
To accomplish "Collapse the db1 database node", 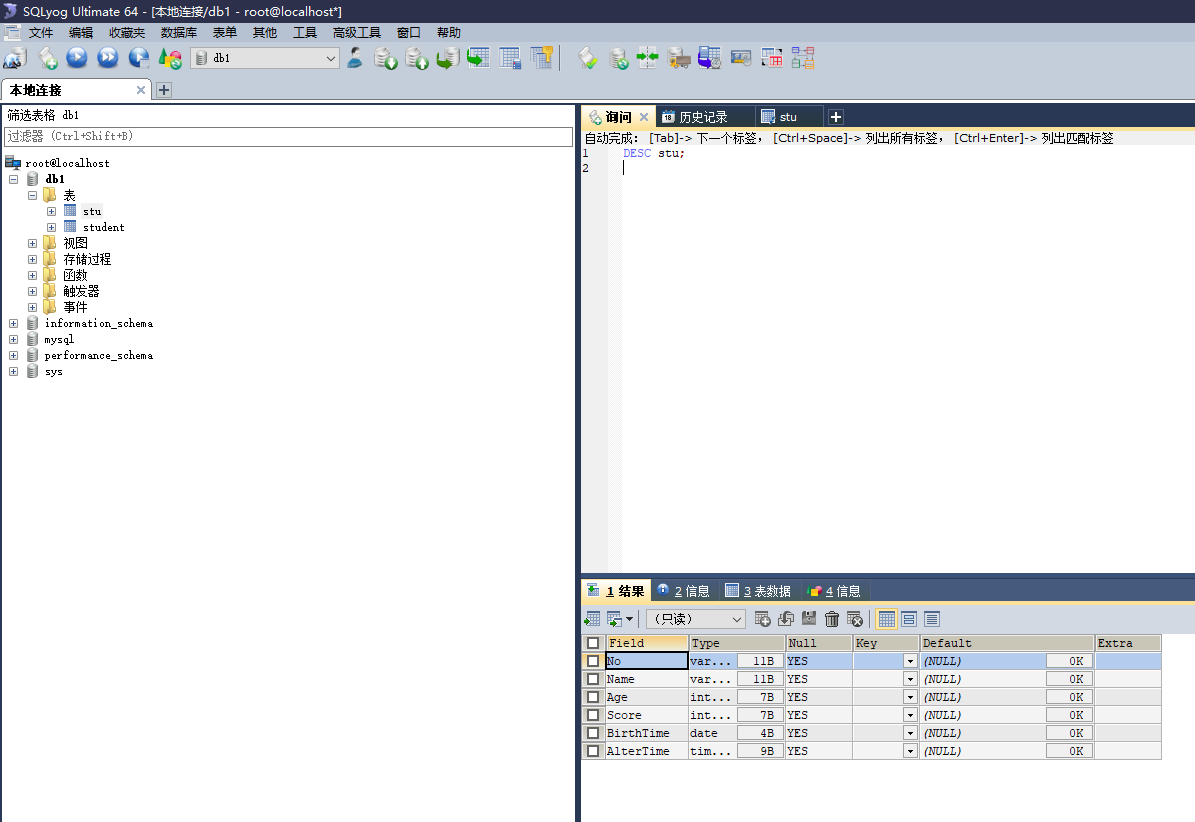I will (x=13, y=179).
